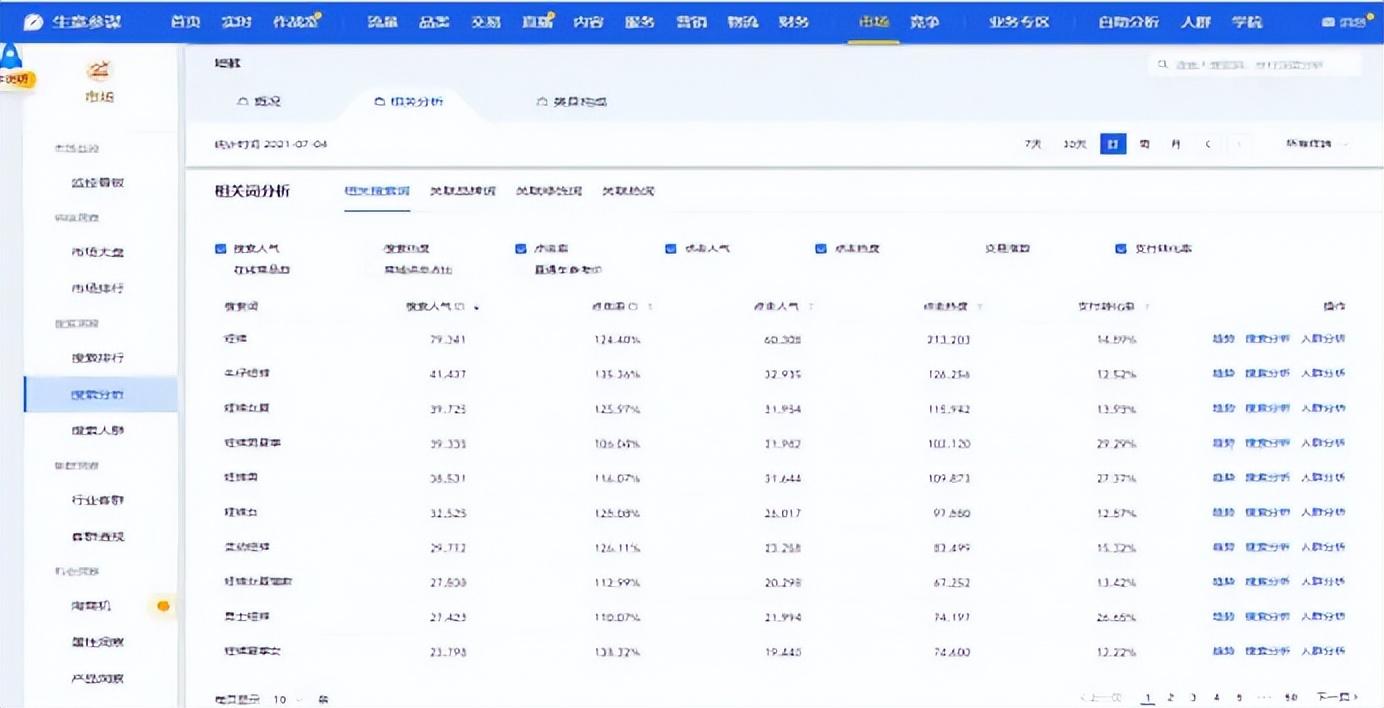Open the 竞争 top navigation item

tap(925, 22)
